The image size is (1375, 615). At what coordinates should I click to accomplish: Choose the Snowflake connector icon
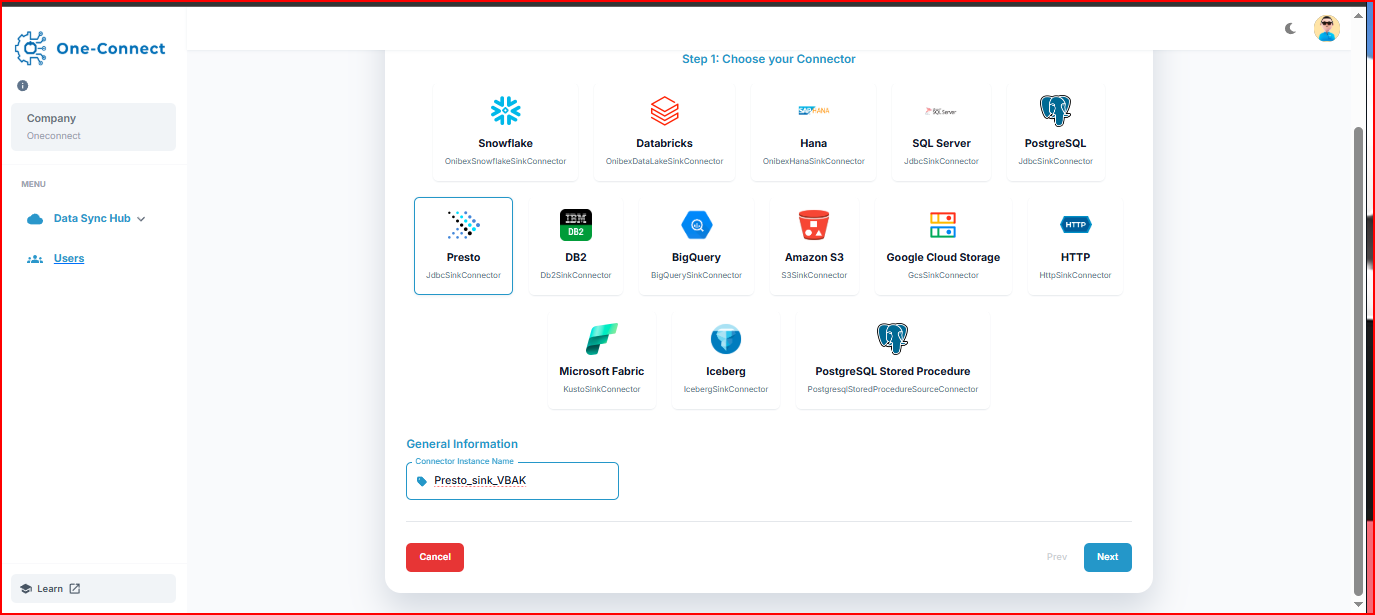pos(506,110)
